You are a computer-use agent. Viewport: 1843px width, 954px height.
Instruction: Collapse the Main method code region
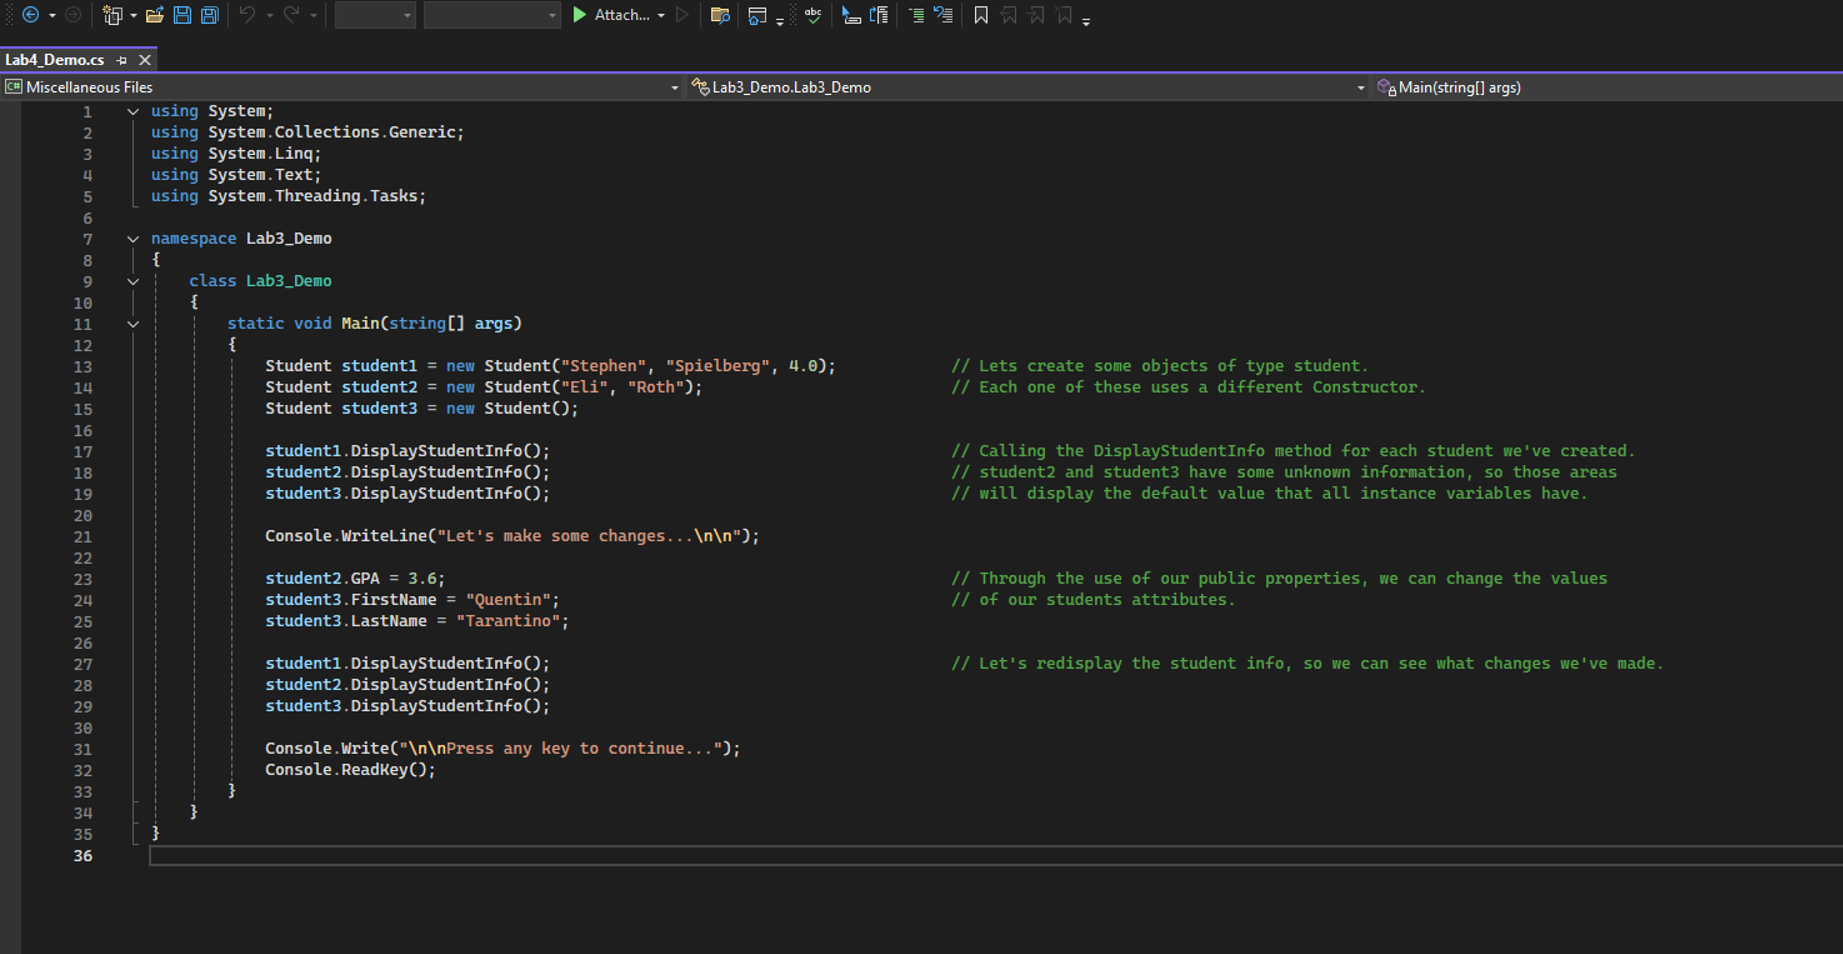coord(133,323)
